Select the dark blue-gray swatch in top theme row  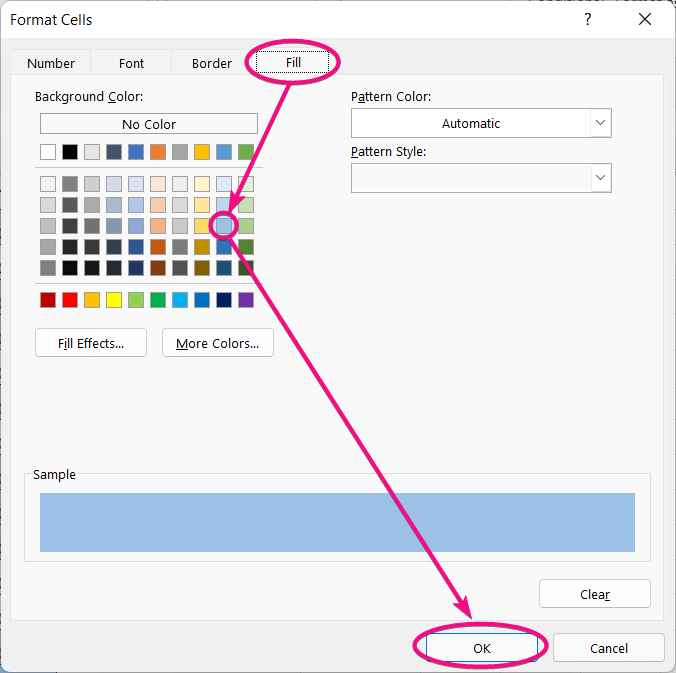(x=114, y=152)
